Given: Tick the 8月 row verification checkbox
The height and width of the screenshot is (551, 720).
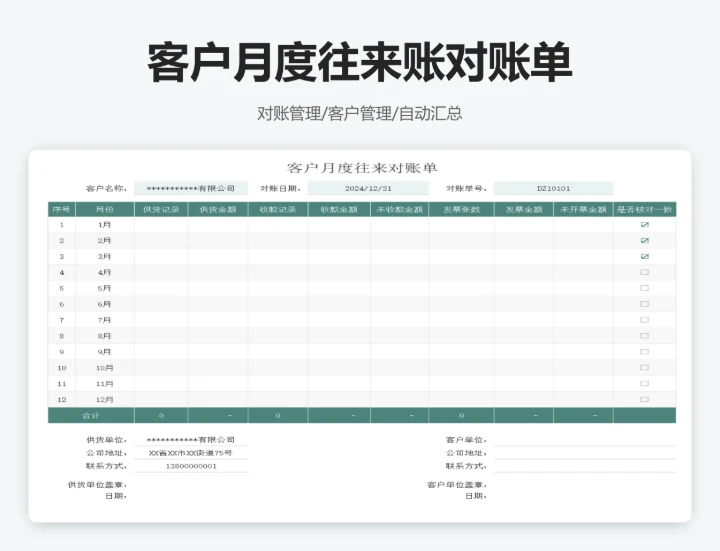Looking at the screenshot, I should pos(645,336).
